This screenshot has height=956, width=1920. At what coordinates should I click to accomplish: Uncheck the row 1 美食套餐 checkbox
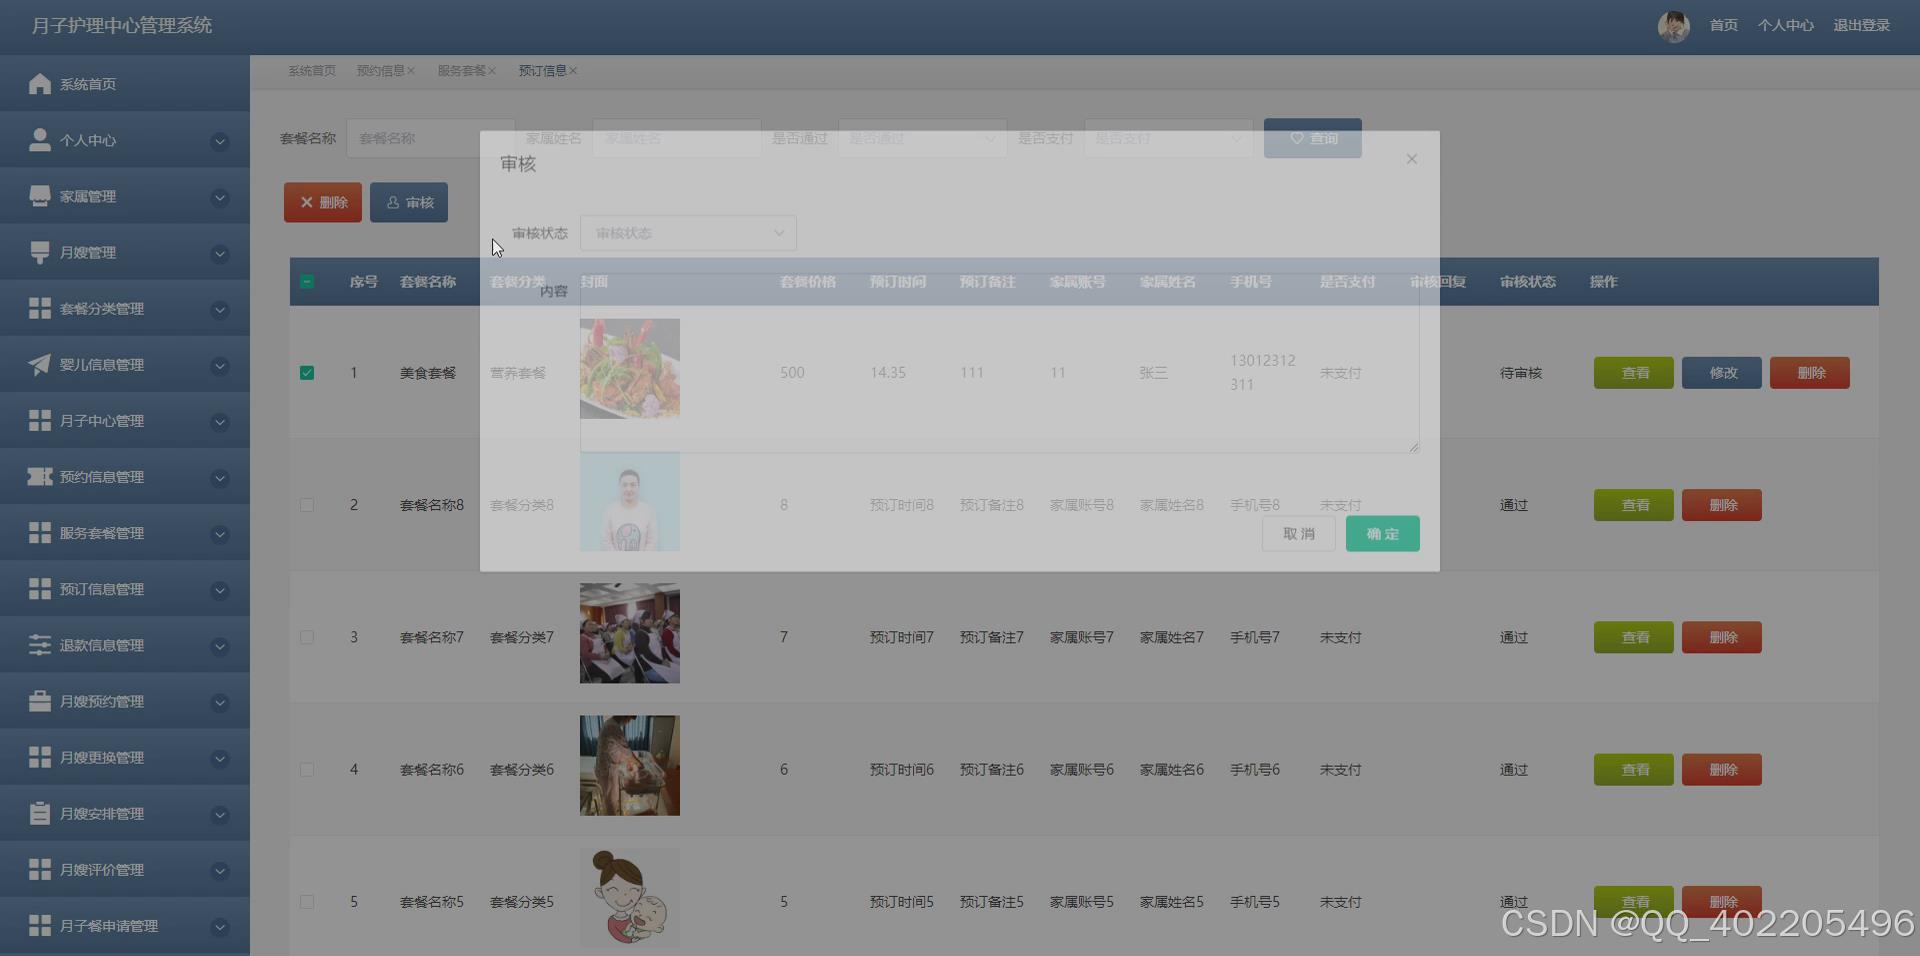[x=307, y=373]
